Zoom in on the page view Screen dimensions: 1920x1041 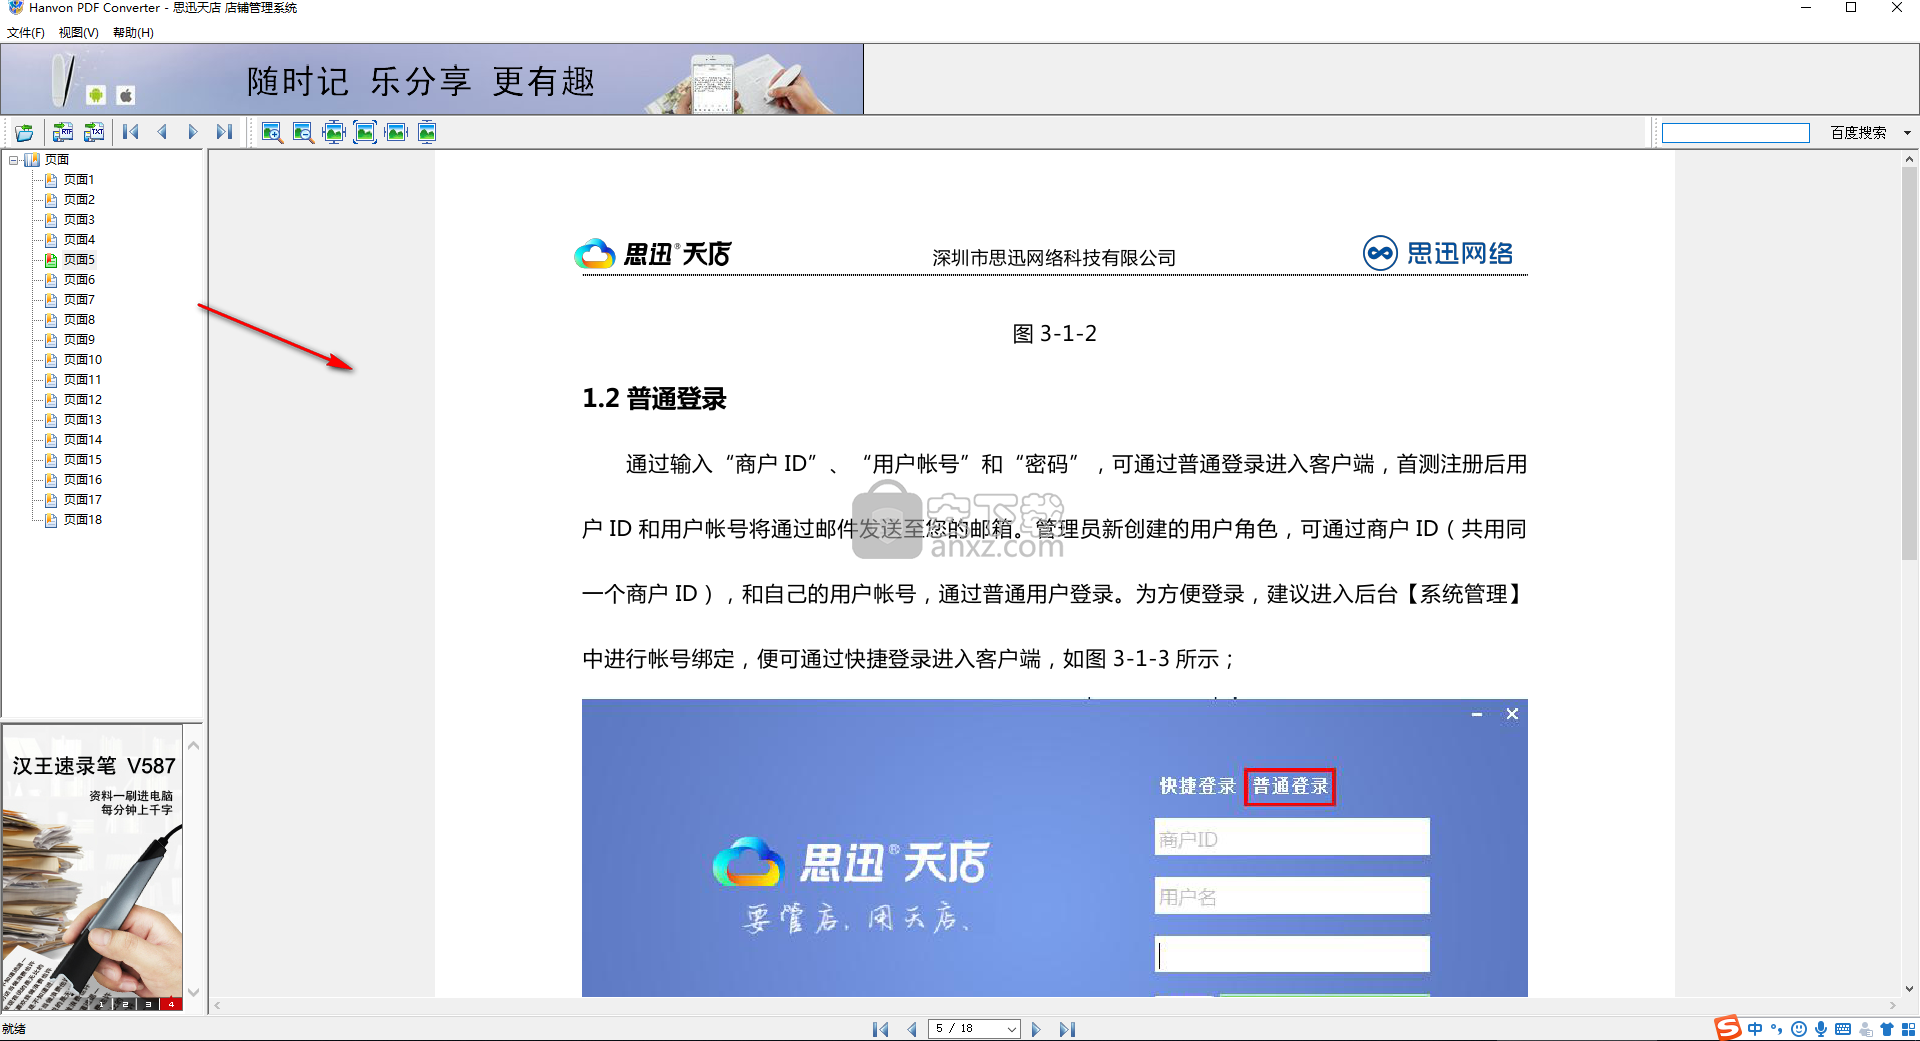click(272, 132)
